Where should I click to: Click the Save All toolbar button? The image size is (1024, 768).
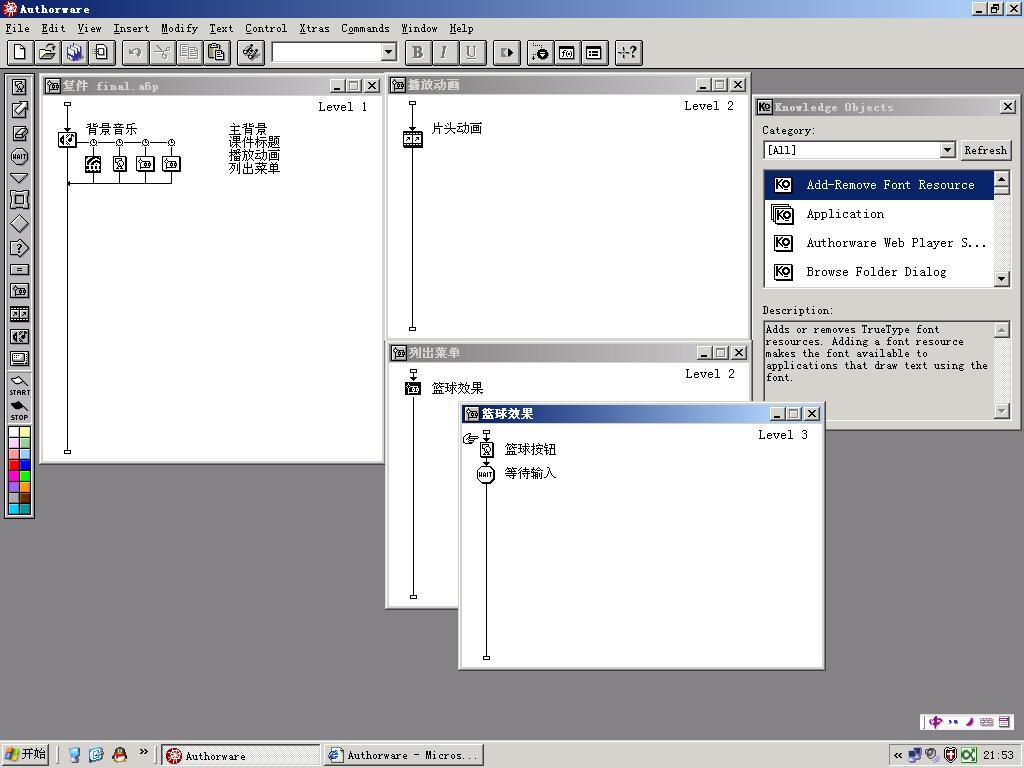(x=74, y=52)
